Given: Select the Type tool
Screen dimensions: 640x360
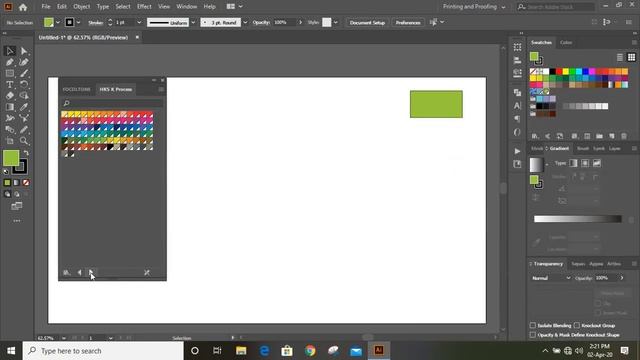Looking at the screenshot, I should pyautogui.click(x=10, y=84).
